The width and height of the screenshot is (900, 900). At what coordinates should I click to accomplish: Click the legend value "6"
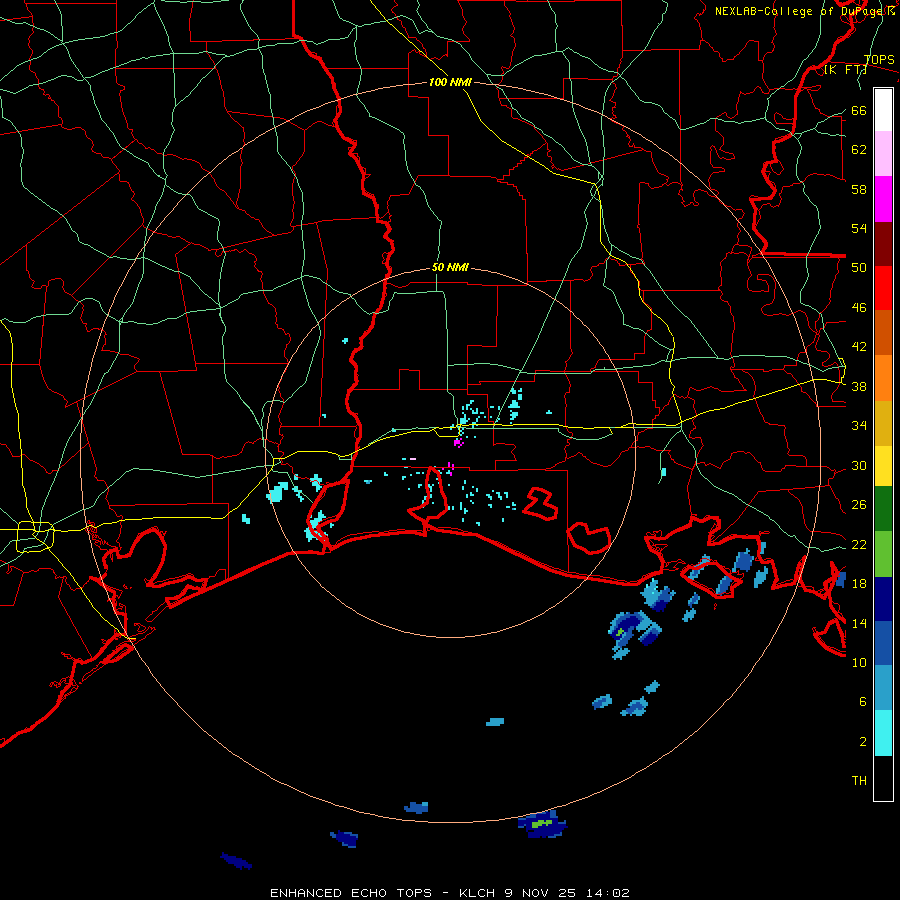863,702
